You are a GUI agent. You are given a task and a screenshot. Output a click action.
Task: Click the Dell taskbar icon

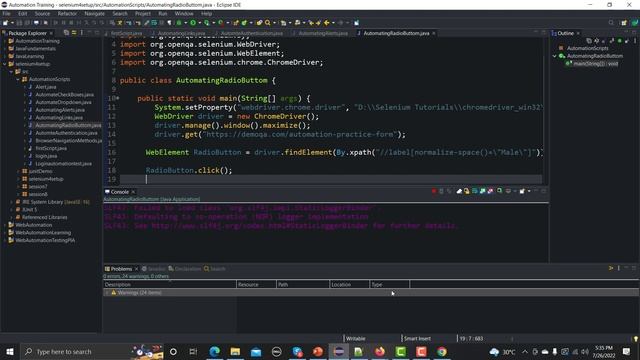point(276,351)
